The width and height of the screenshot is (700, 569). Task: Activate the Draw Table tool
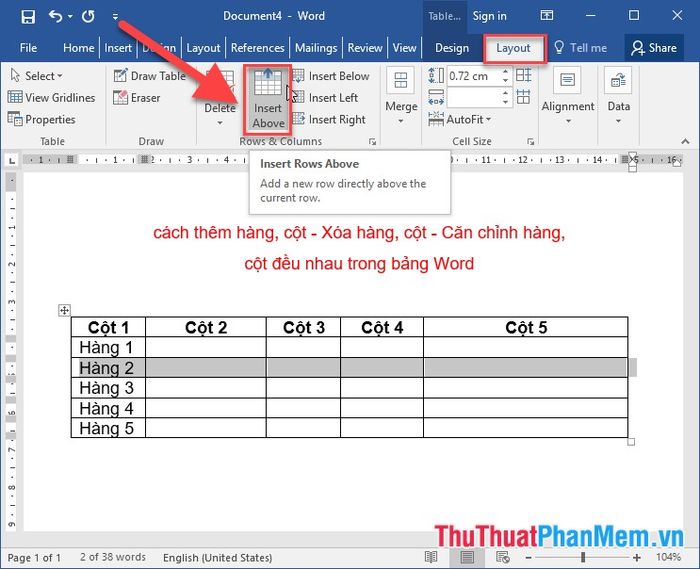point(149,76)
